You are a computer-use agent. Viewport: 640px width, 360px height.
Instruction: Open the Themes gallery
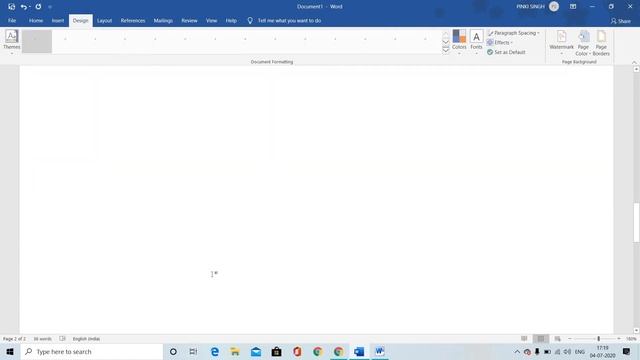[11, 42]
